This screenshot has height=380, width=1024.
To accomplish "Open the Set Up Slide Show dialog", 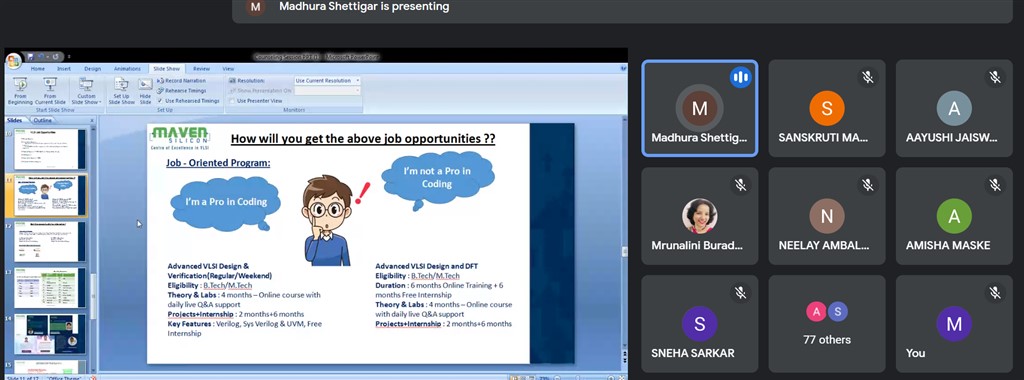I will tap(121, 91).
